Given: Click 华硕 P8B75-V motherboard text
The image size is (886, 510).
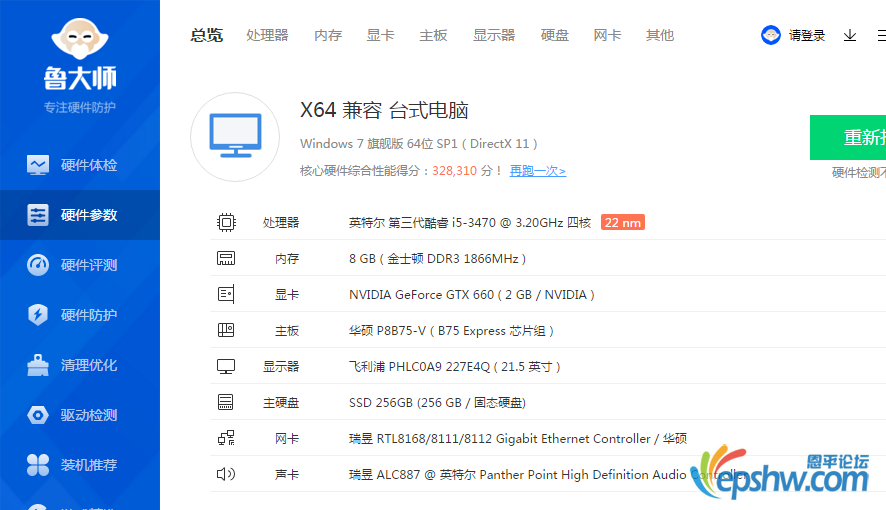Looking at the screenshot, I should pyautogui.click(x=451, y=330).
